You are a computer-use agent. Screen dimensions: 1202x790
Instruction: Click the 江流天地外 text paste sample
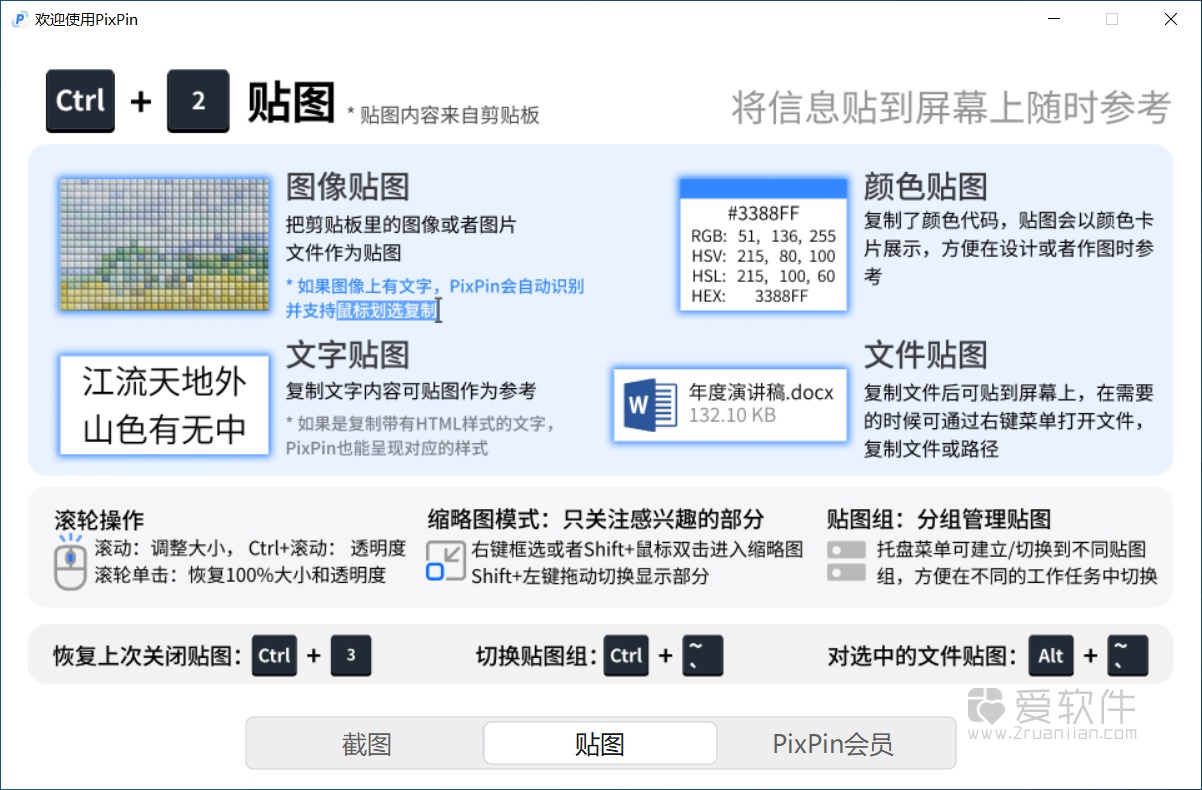pyautogui.click(x=163, y=405)
